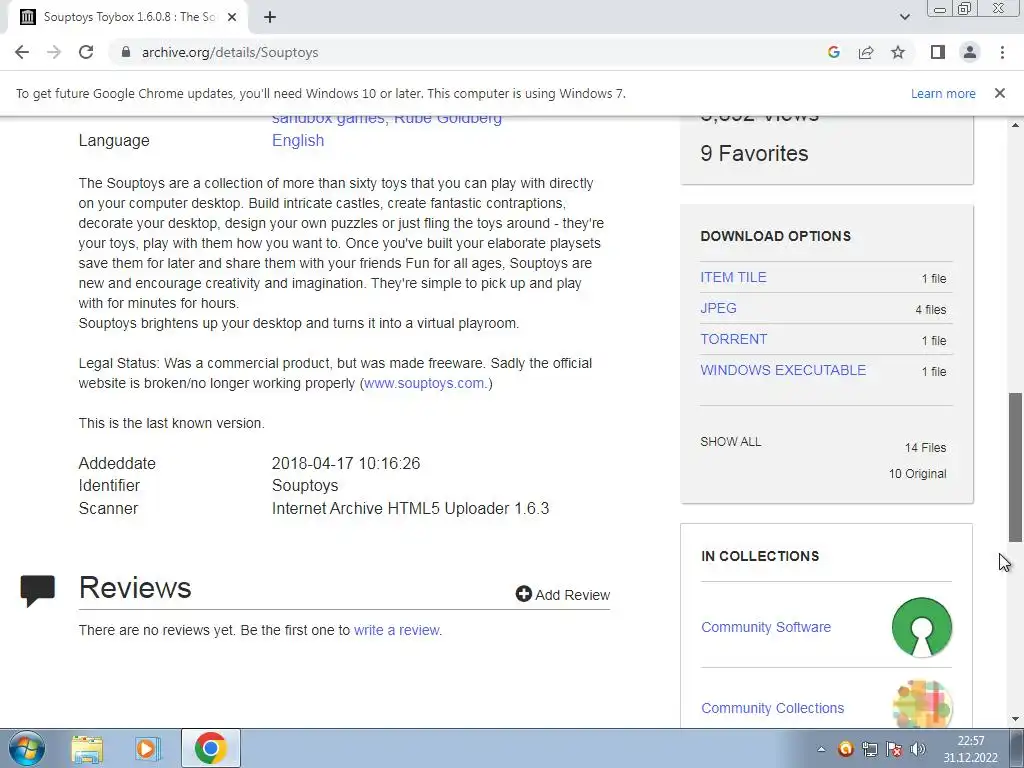Image resolution: width=1024 pixels, height=768 pixels.
Task: Click the Community Software green keyhole thumbnail
Action: 921,627
